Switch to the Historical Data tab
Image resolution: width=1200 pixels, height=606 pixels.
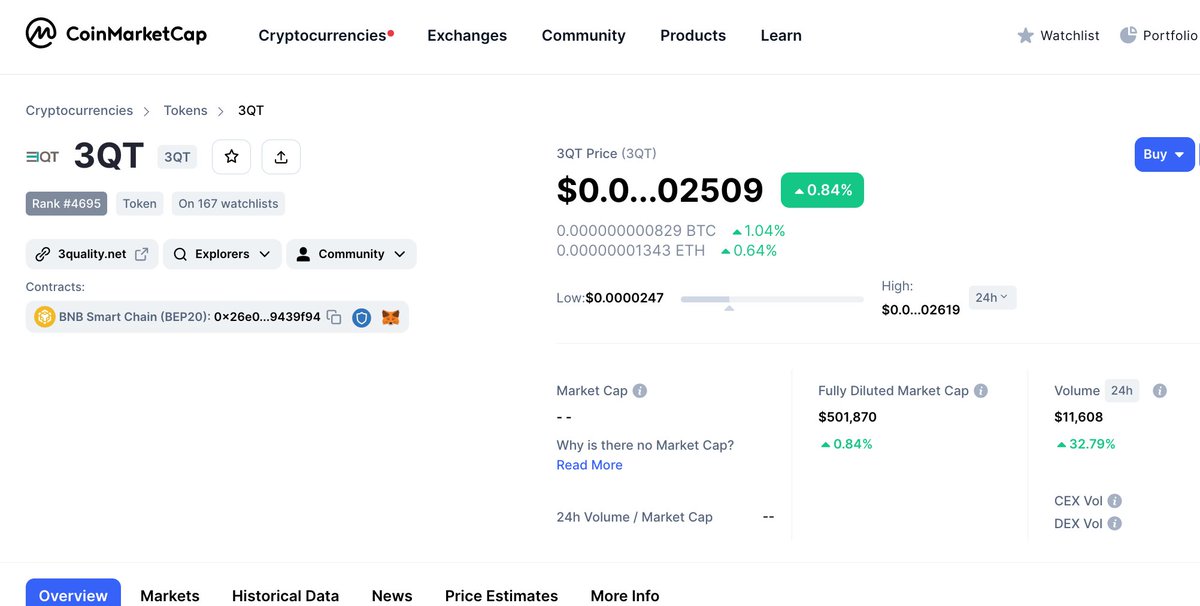tap(285, 595)
